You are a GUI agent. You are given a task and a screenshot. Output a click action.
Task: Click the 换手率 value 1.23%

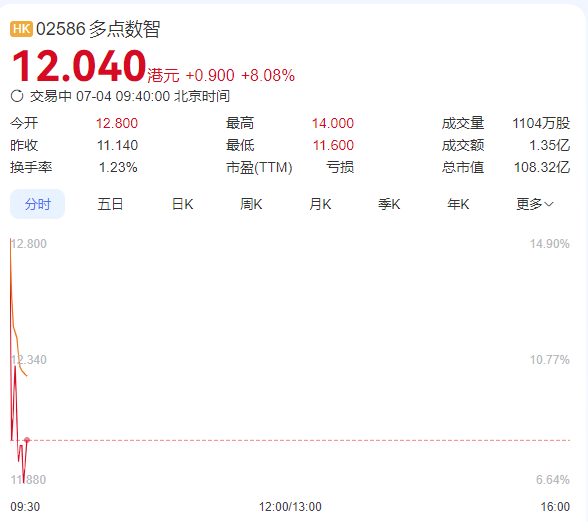click(x=118, y=167)
